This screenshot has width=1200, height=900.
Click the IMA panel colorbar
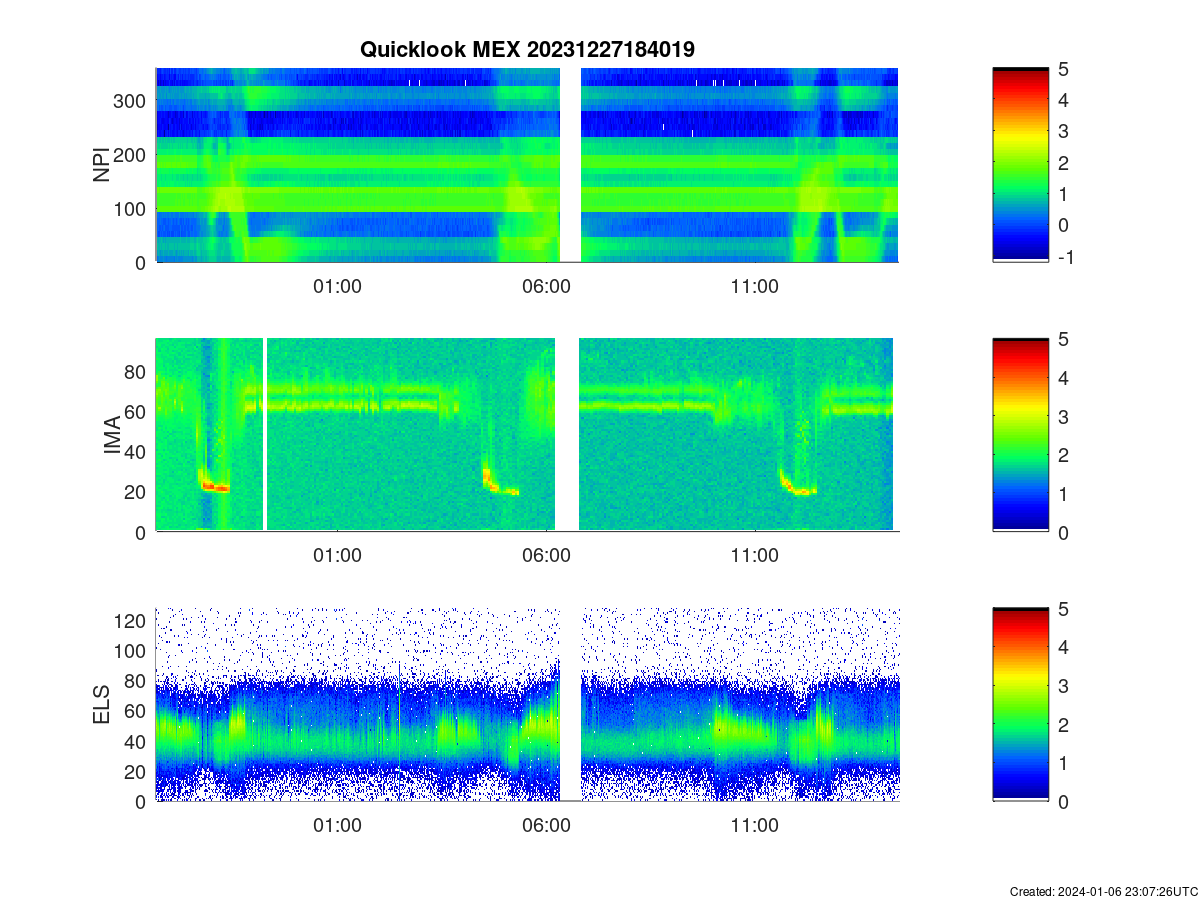click(x=1020, y=435)
